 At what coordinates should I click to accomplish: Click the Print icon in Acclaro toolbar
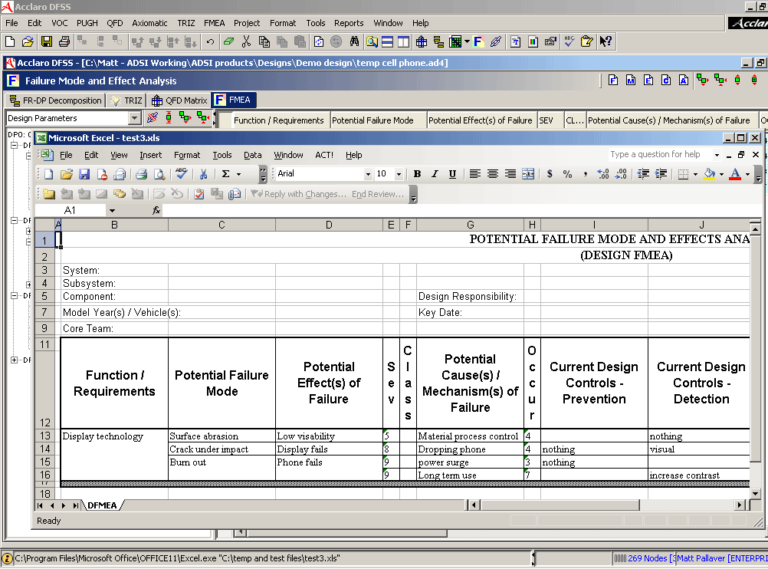point(63,42)
